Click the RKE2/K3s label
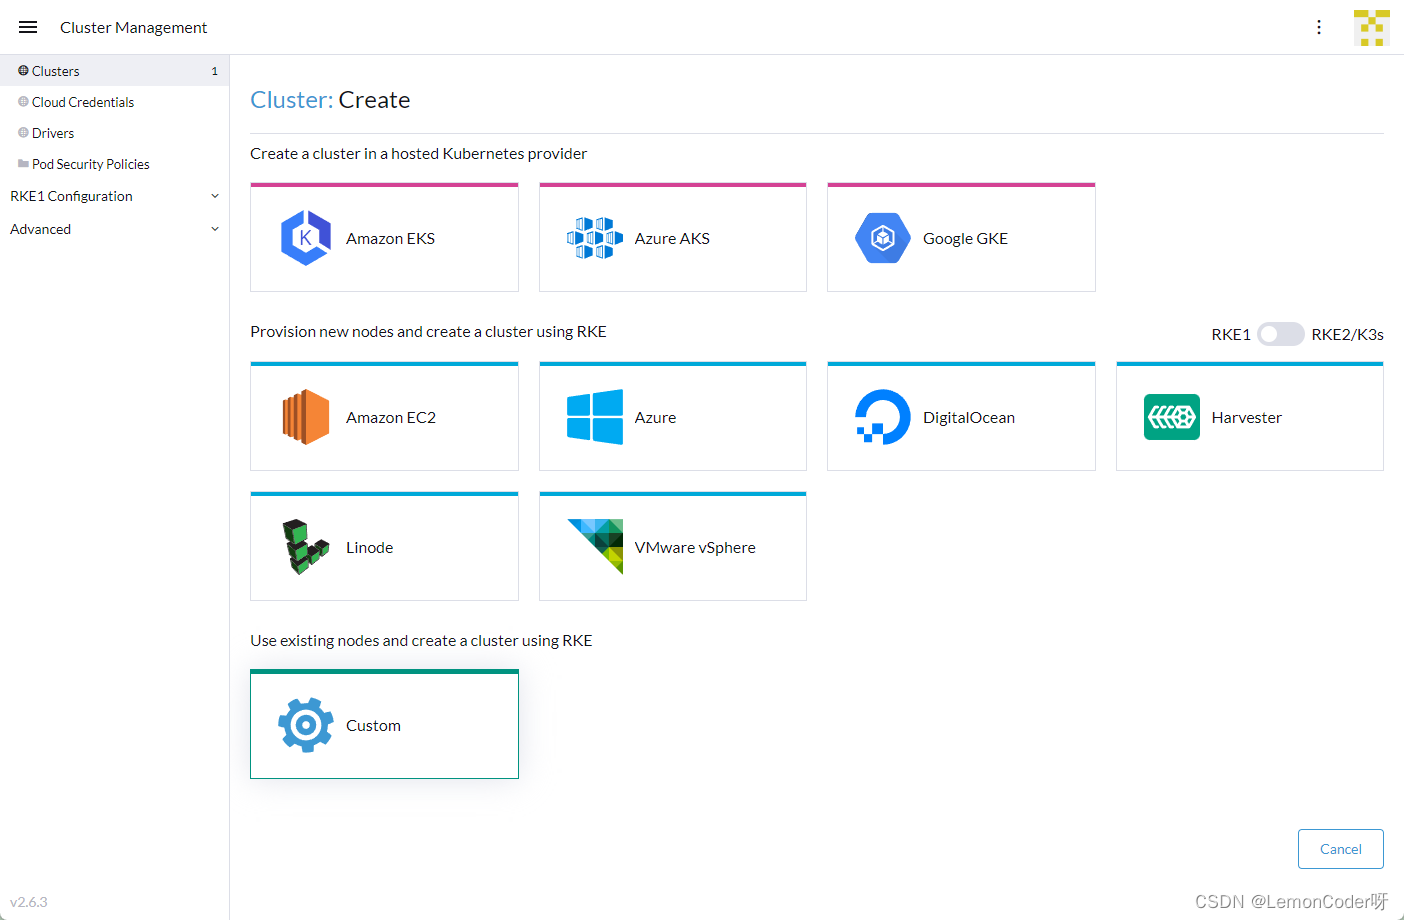Viewport: 1404px width, 920px height. [1347, 334]
